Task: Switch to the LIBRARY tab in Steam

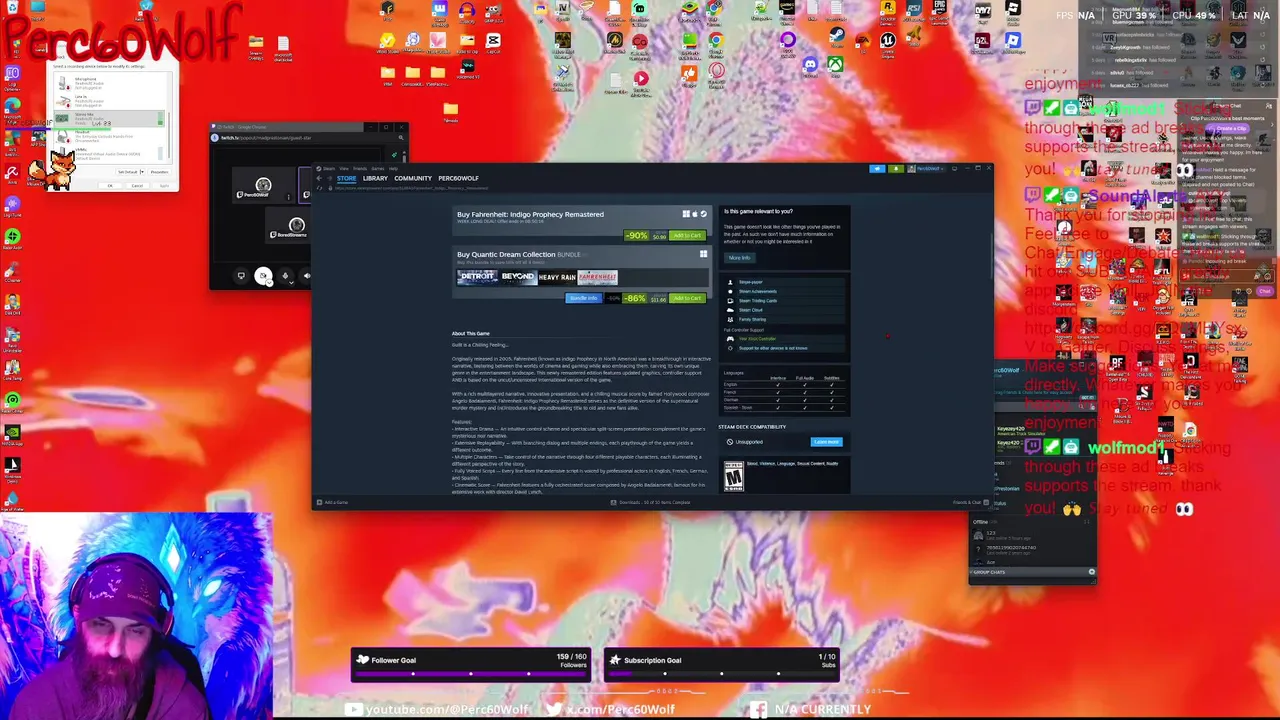Action: 375,178
